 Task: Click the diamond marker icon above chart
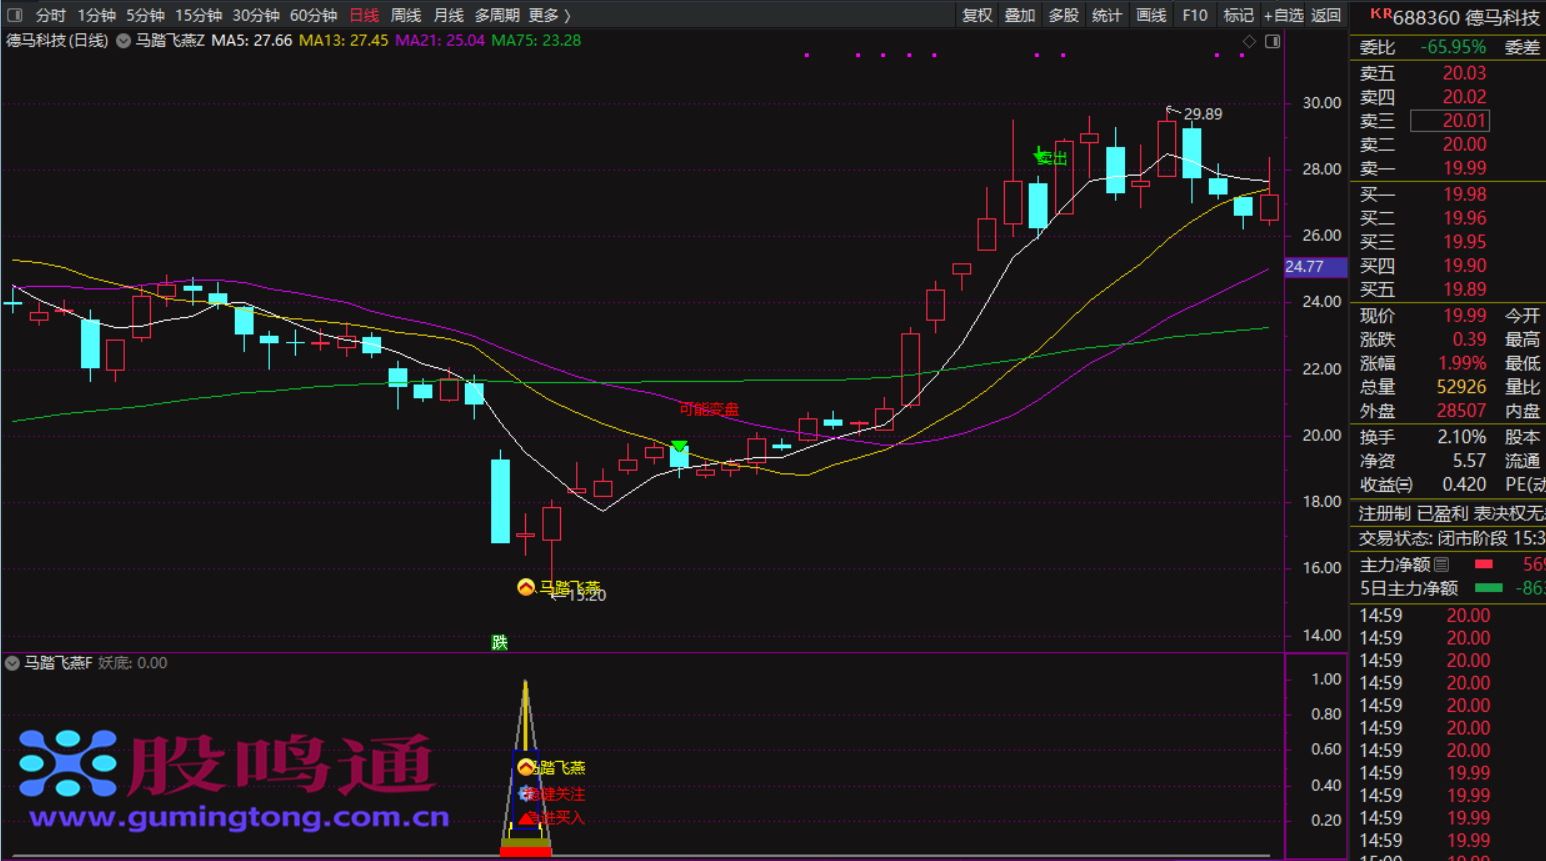pyautogui.click(x=1249, y=41)
